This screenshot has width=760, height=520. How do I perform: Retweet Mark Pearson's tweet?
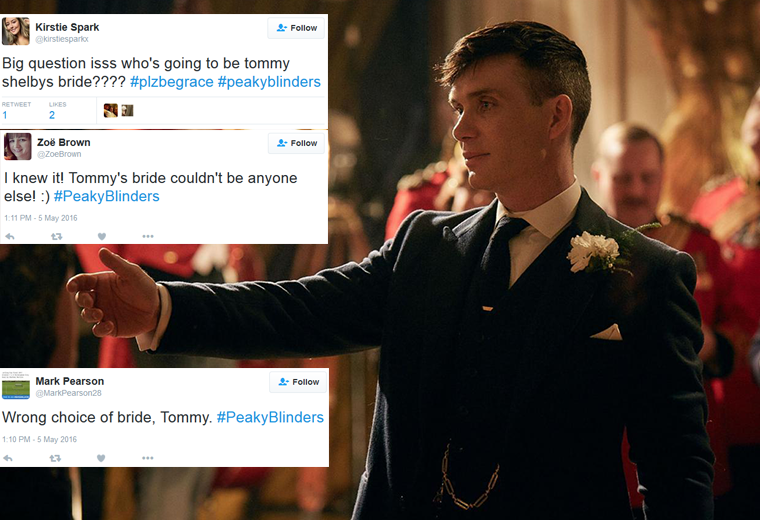[55, 458]
